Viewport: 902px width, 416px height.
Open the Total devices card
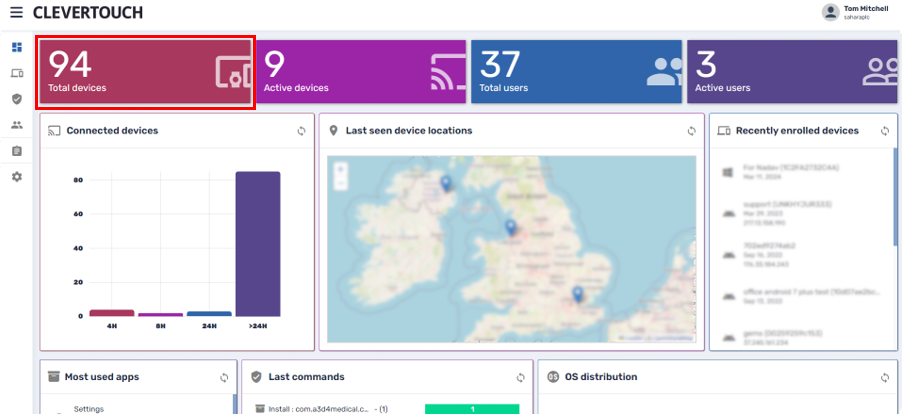(x=144, y=72)
